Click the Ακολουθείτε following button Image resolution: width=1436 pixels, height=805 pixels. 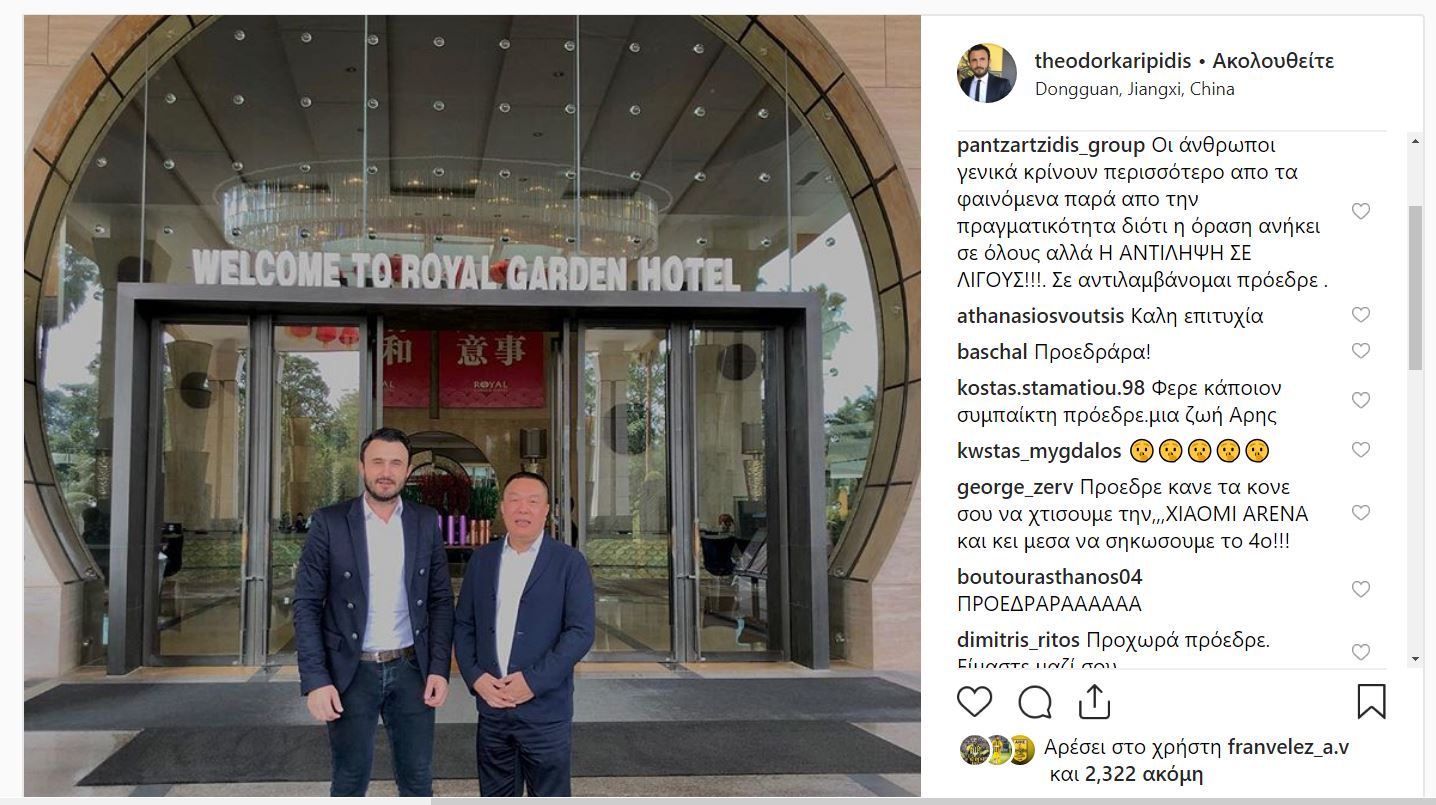click(1273, 61)
